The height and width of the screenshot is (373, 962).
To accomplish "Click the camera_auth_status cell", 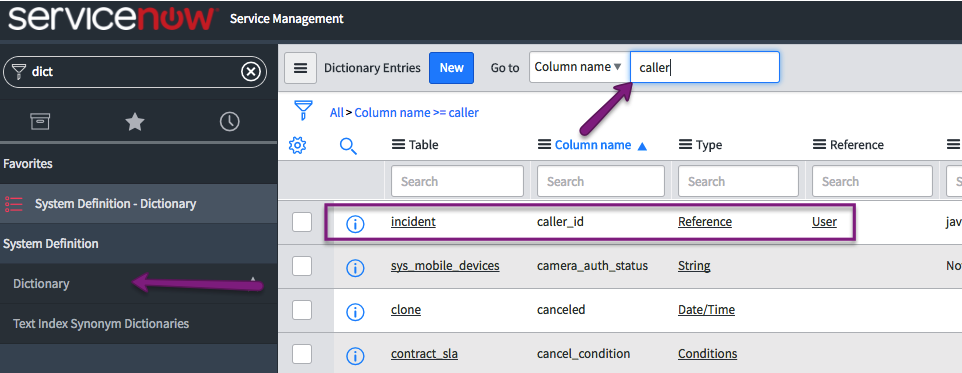I will coord(592,266).
